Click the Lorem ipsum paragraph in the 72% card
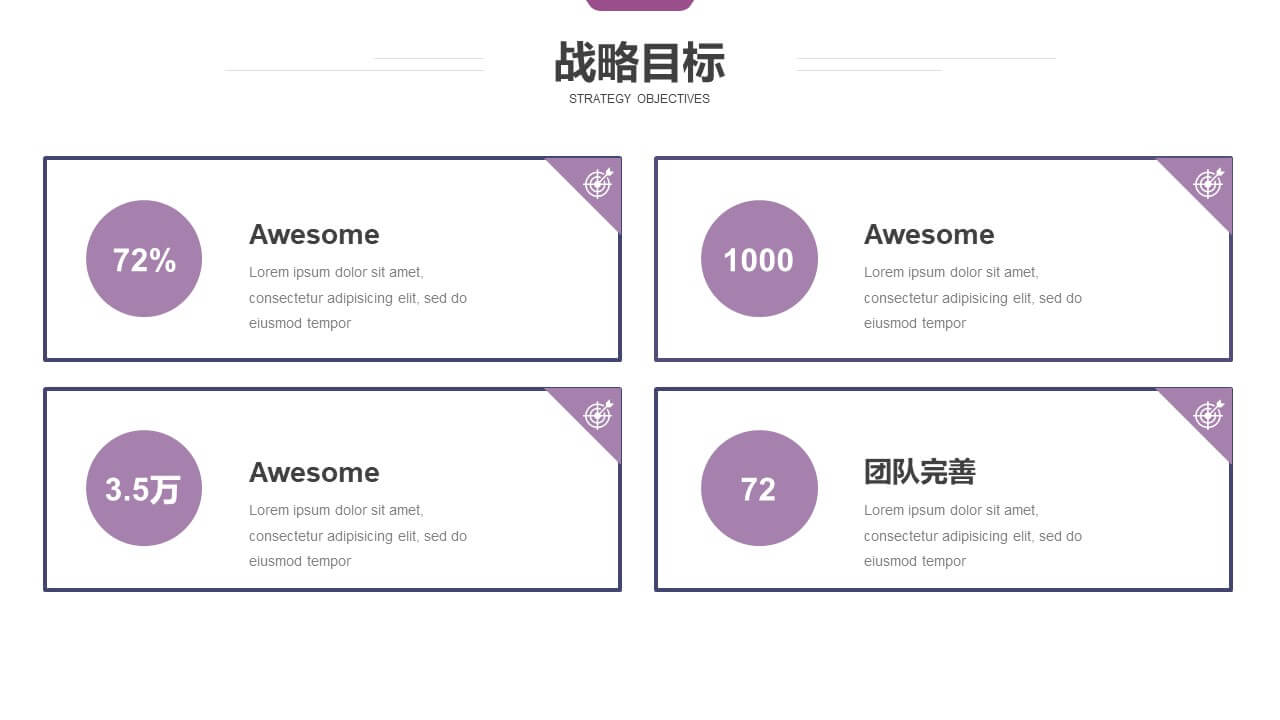Screen dimensions: 1280x720 (x=358, y=298)
